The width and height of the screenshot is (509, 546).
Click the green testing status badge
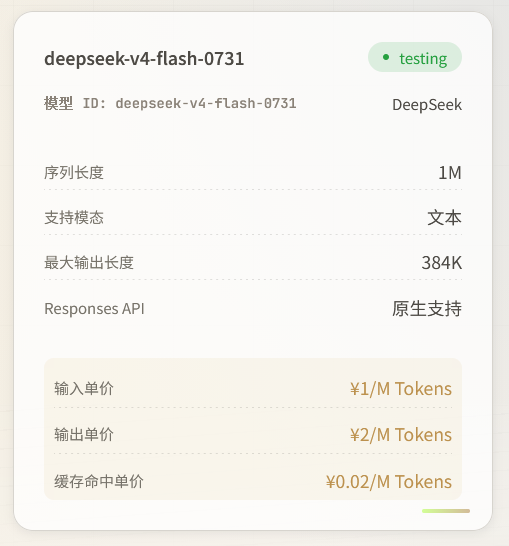click(415, 57)
